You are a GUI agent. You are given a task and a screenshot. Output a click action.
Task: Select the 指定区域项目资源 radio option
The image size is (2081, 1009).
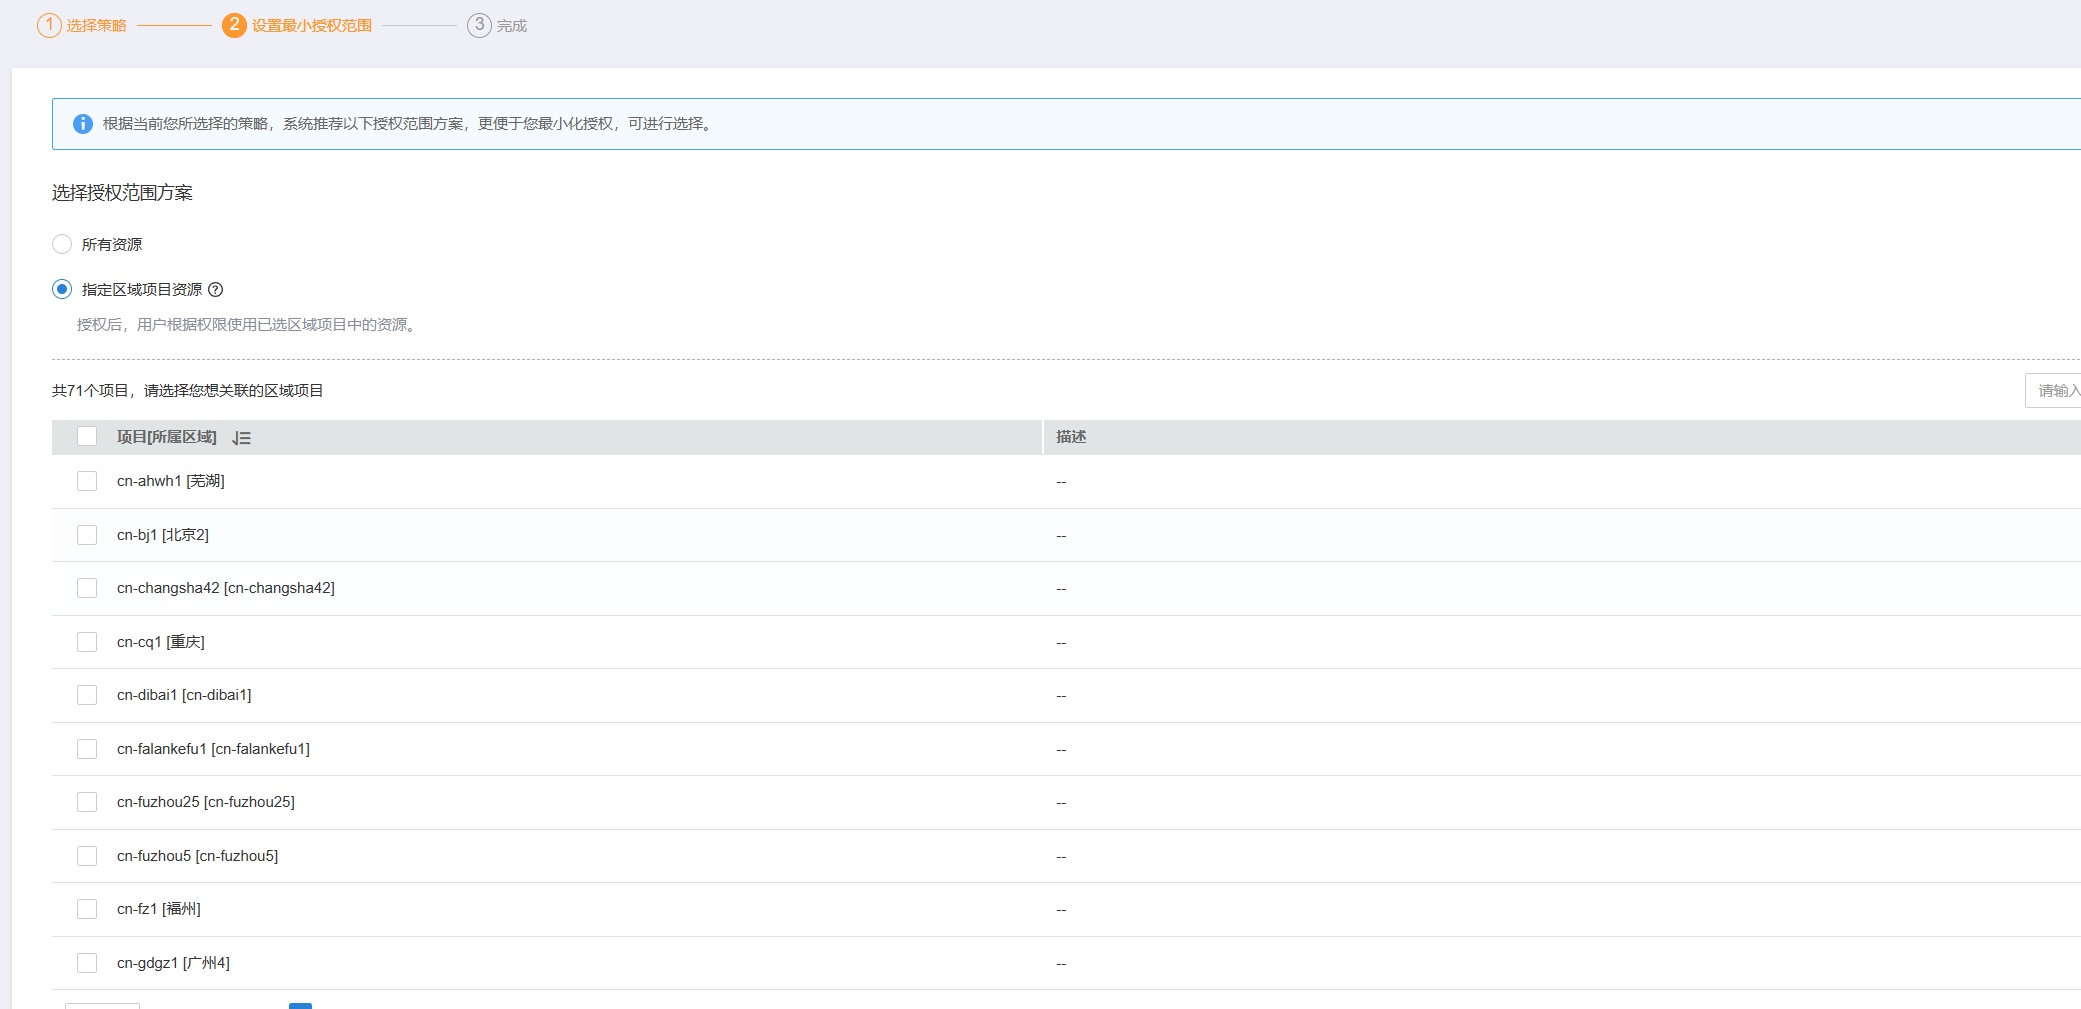point(62,289)
